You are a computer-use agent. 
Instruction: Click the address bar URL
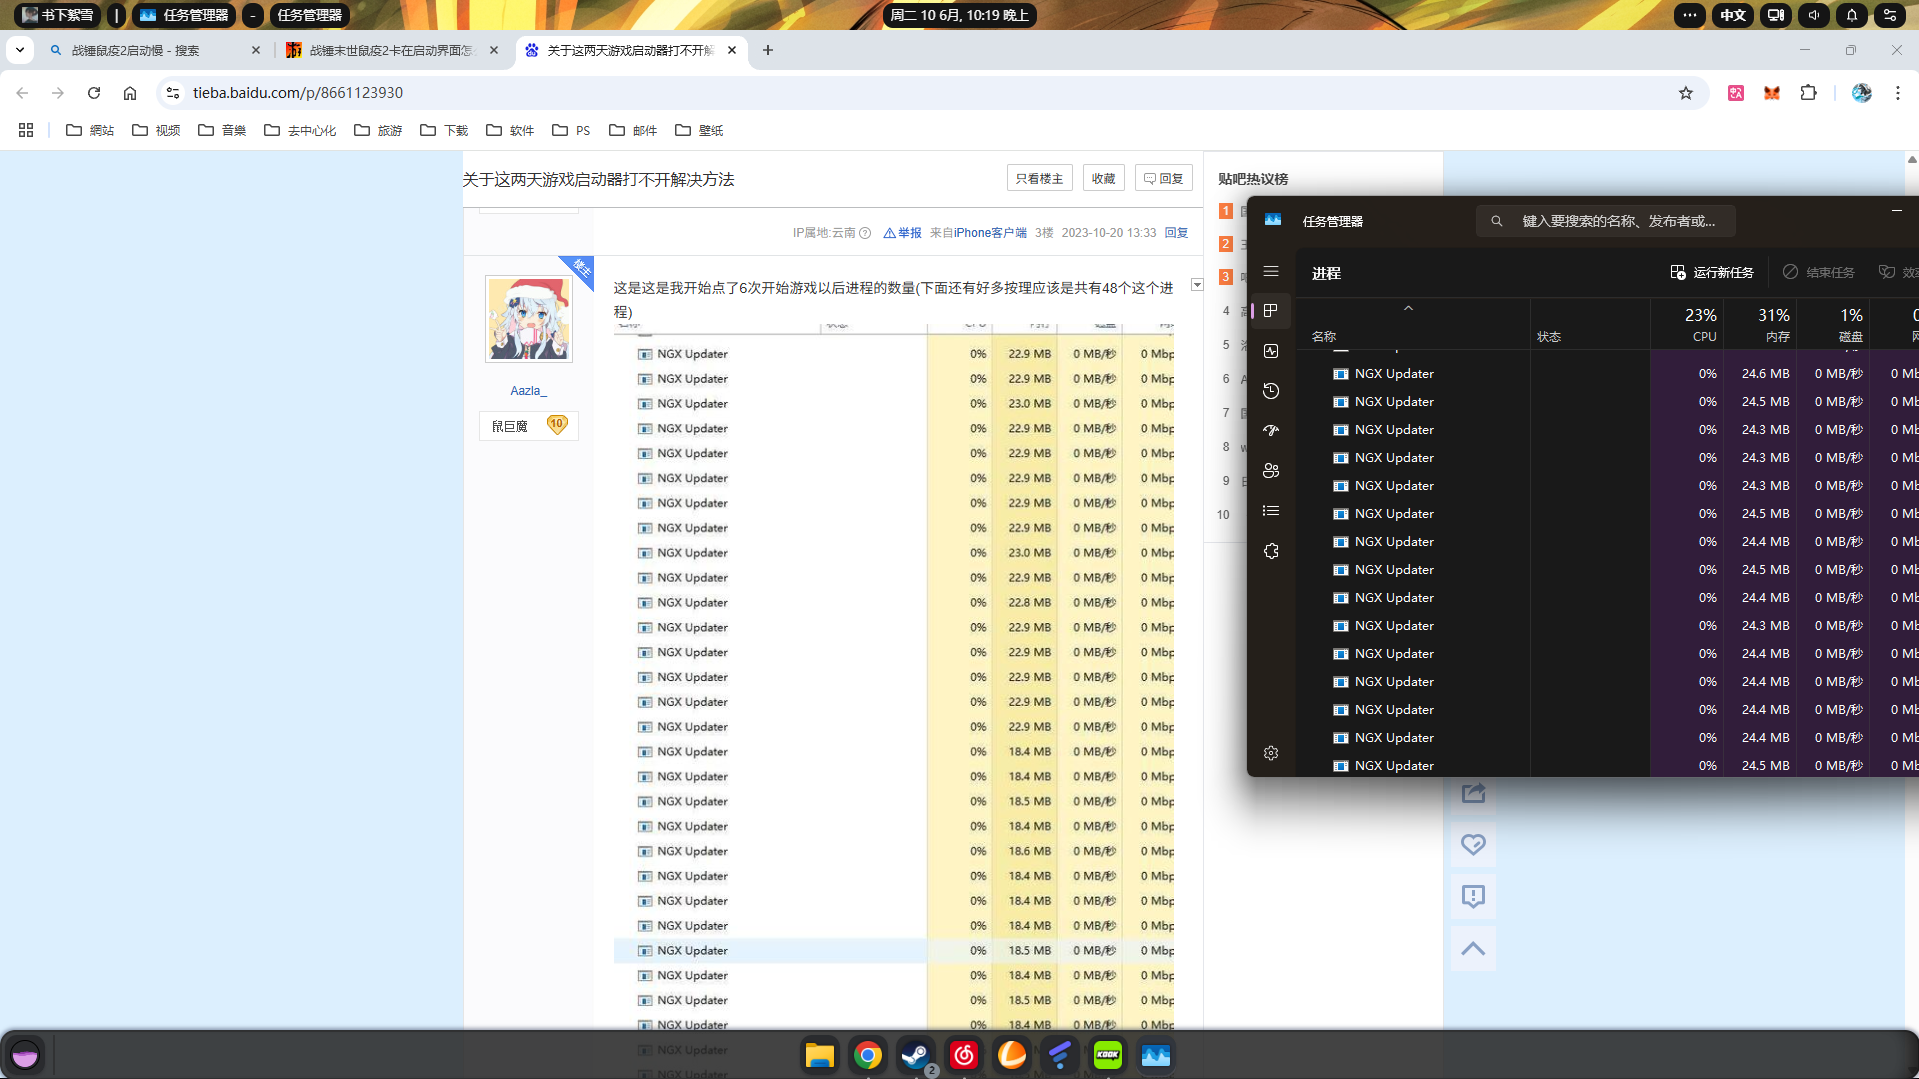click(298, 93)
